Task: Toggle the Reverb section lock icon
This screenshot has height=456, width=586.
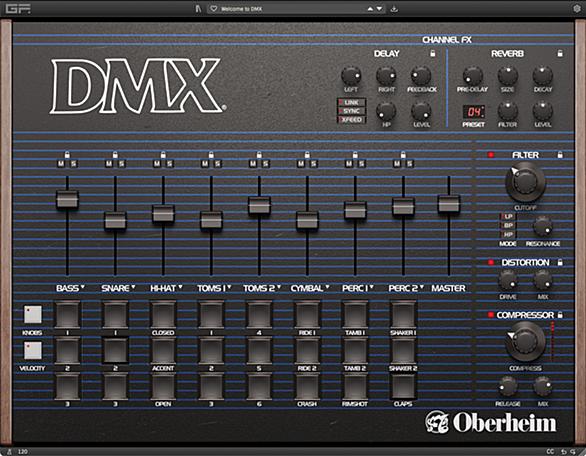Action: click(x=560, y=53)
